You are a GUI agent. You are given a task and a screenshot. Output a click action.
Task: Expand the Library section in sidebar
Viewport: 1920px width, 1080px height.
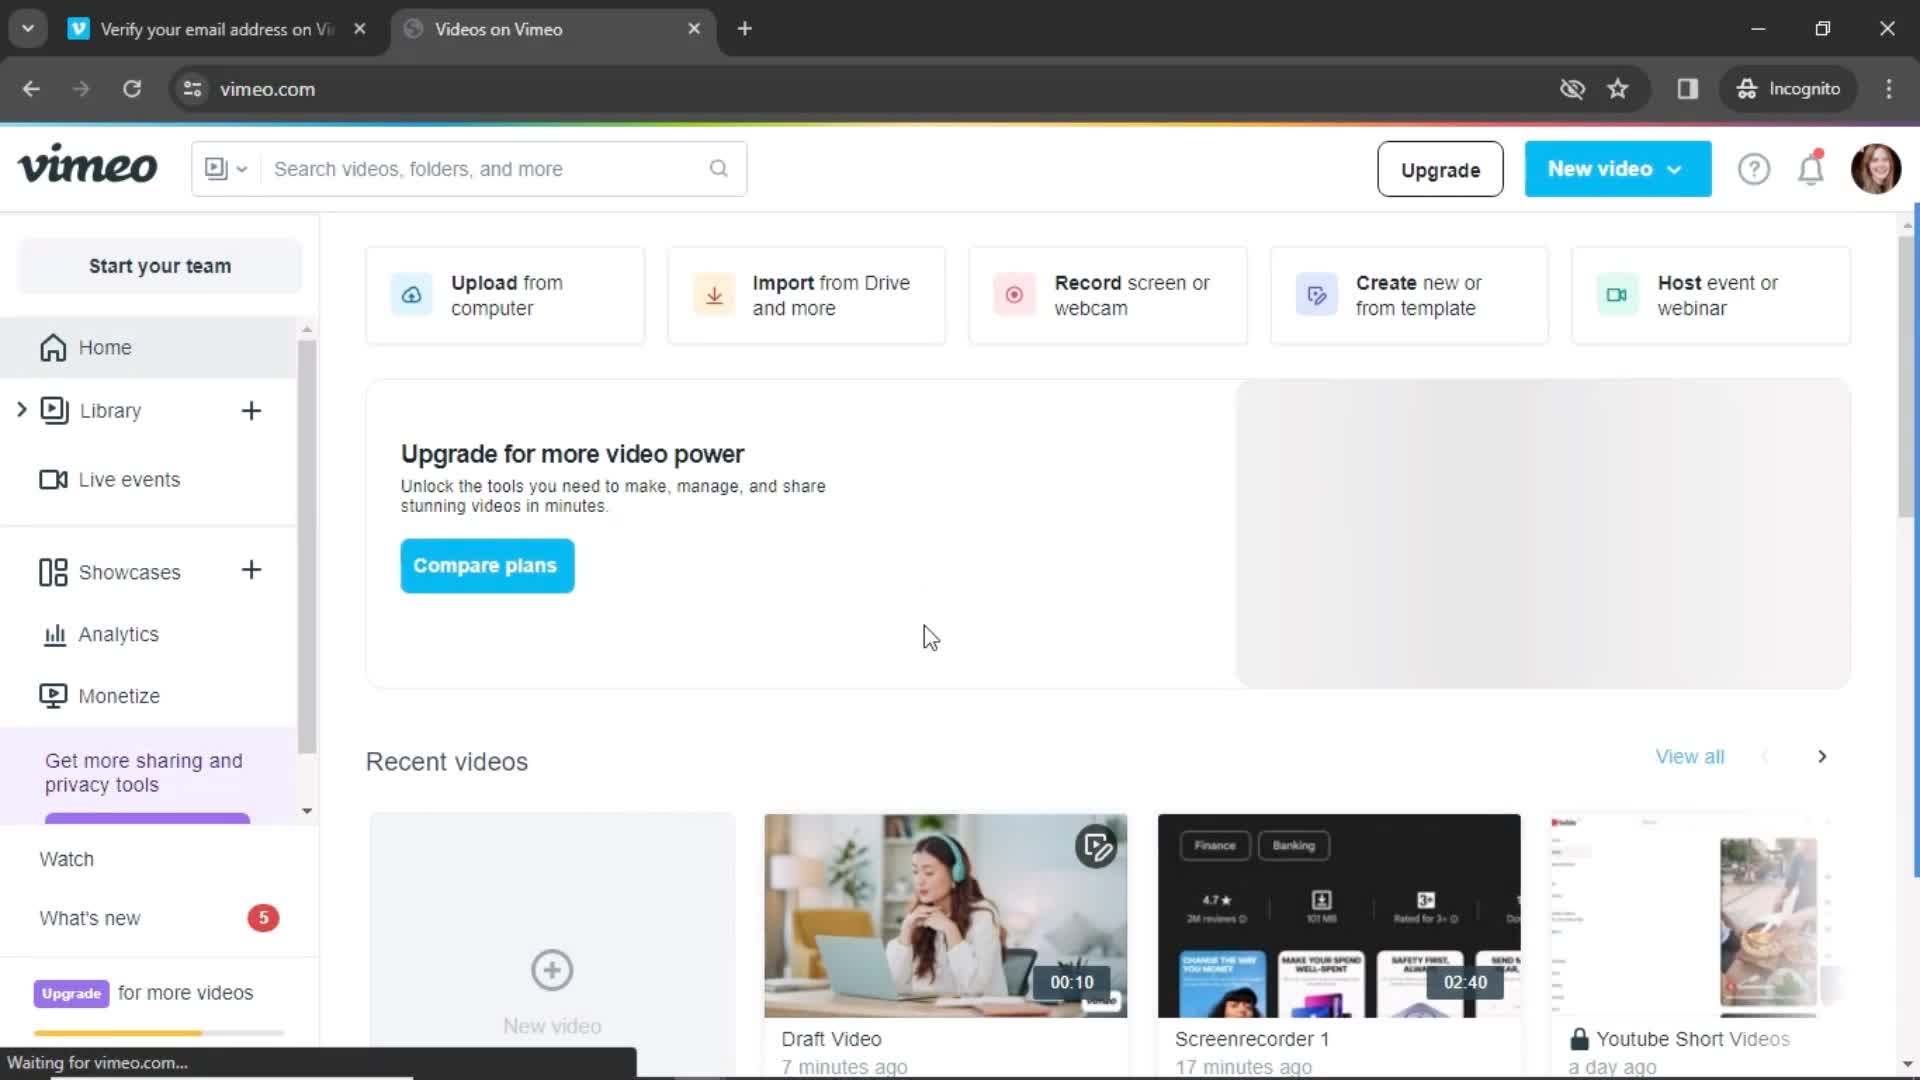pyautogui.click(x=20, y=410)
